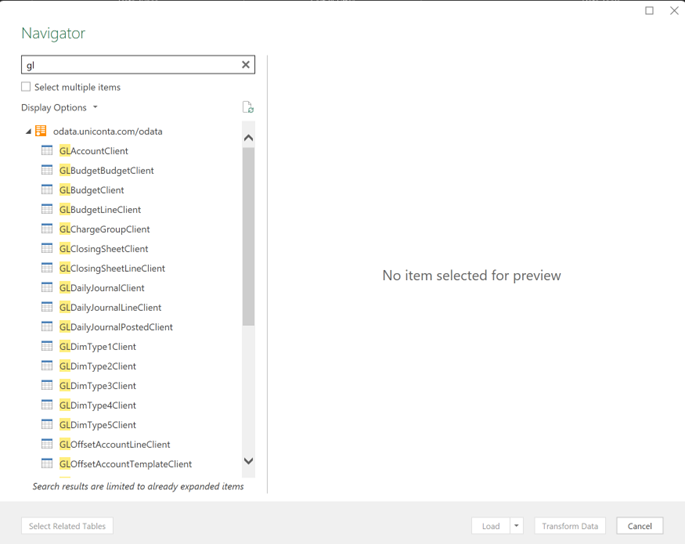The image size is (685, 544).
Task: Collapse the odata.uniconta.com/odata tree node
Action: (x=28, y=131)
